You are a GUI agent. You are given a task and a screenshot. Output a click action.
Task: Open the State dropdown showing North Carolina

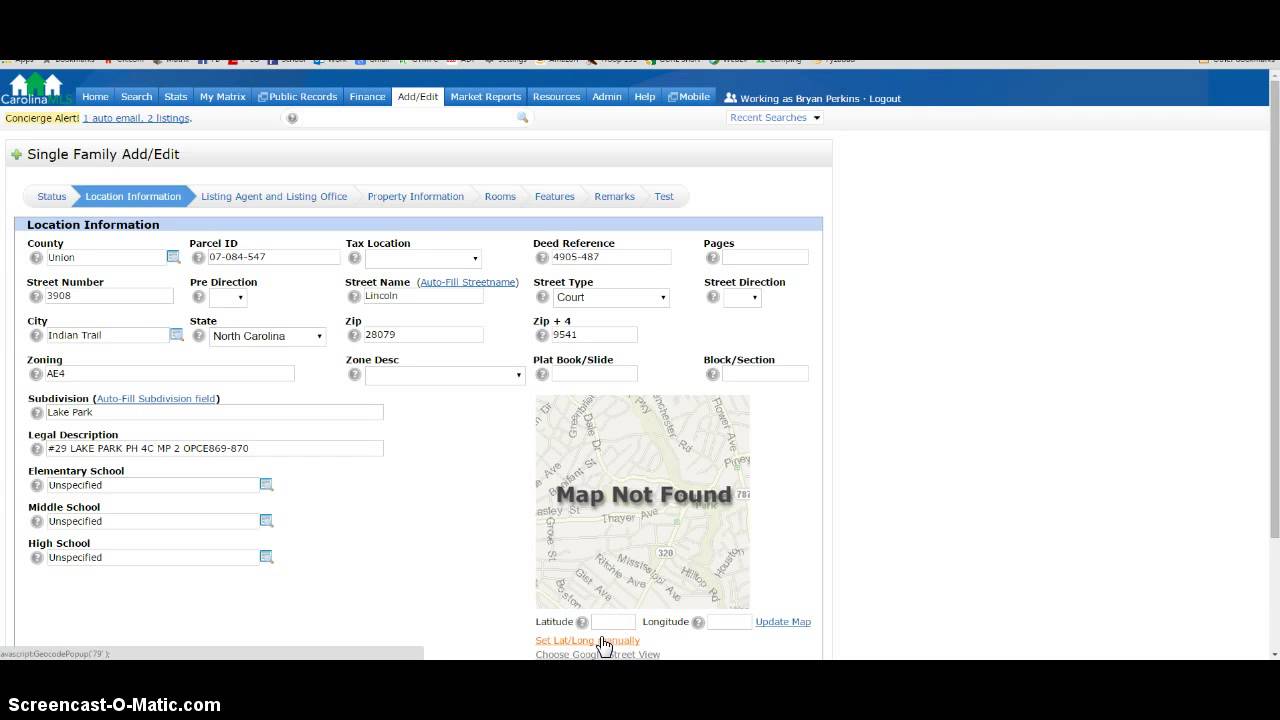[267, 336]
